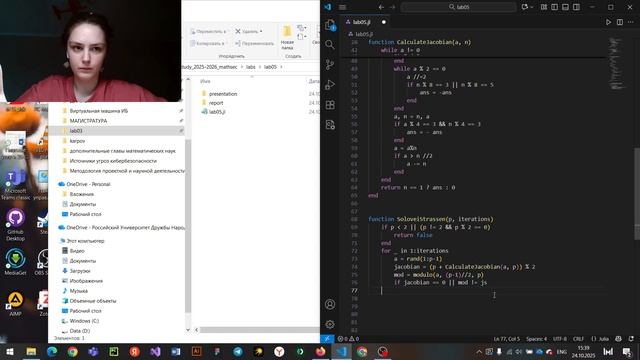The width and height of the screenshot is (640, 360).
Task: Open errors and warnings in status bar
Action: coord(348,339)
